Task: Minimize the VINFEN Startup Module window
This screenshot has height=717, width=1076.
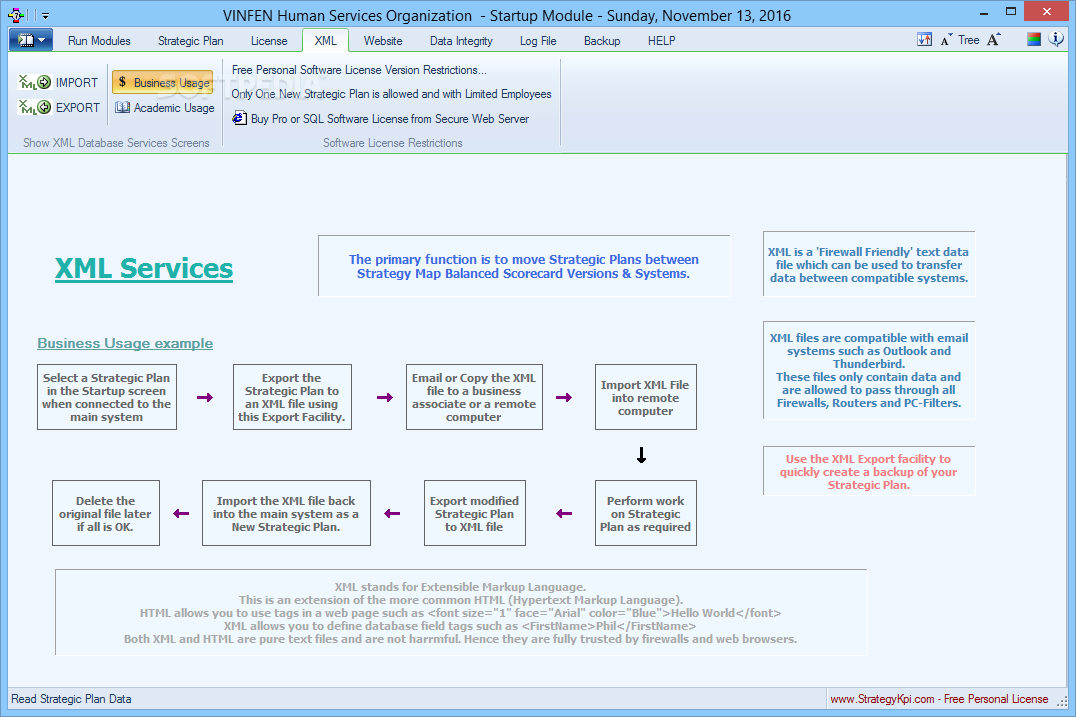Action: (983, 12)
